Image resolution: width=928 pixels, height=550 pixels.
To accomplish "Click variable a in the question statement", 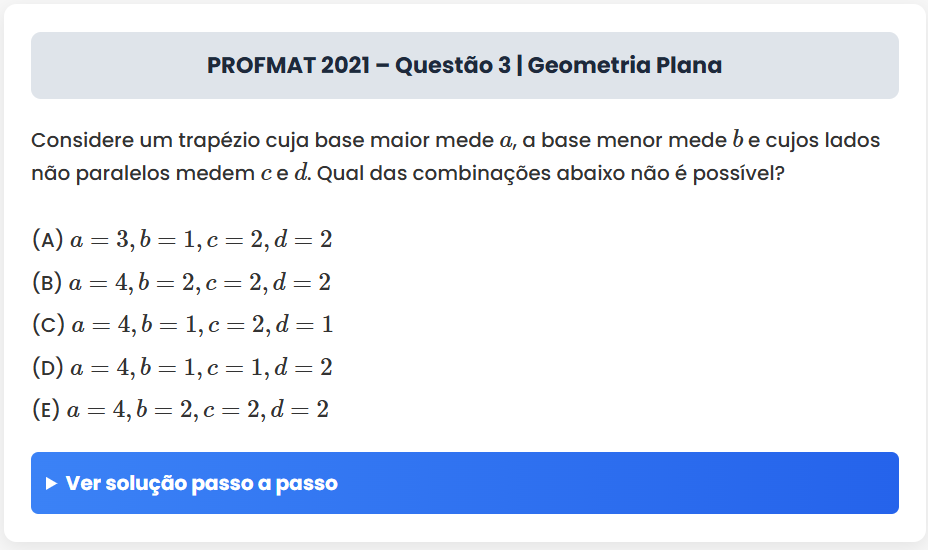I will click(505, 140).
